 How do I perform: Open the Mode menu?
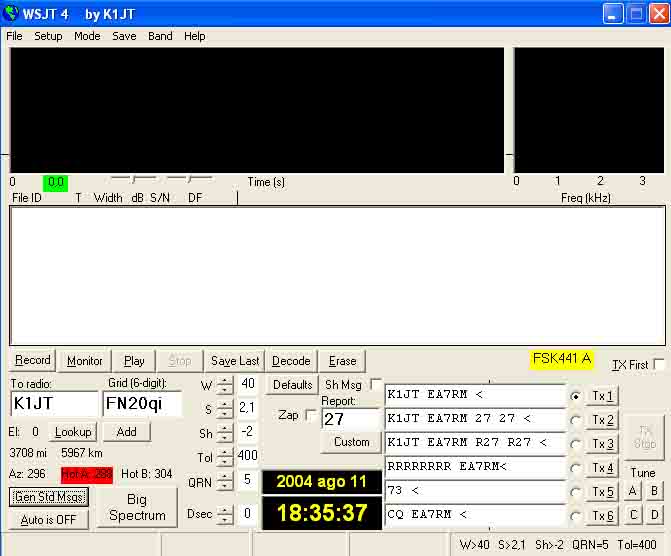[87, 36]
